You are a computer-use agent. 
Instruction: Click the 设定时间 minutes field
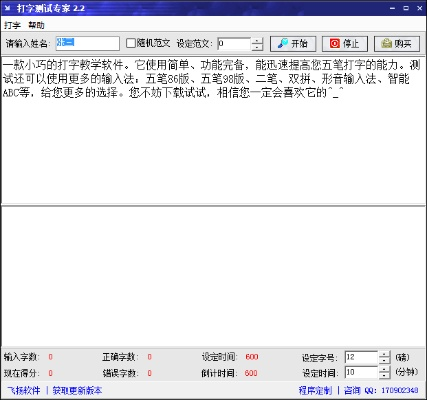(361, 372)
